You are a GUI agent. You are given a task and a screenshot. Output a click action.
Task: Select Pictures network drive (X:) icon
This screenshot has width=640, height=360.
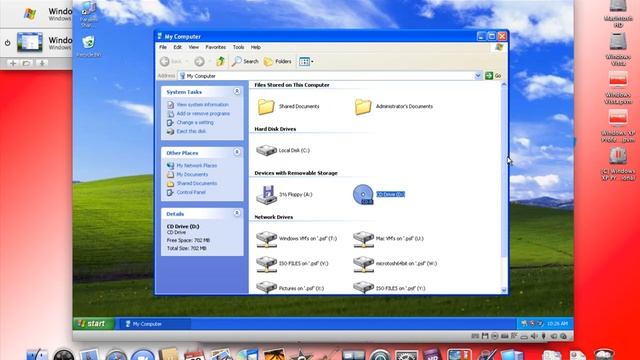(x=266, y=287)
